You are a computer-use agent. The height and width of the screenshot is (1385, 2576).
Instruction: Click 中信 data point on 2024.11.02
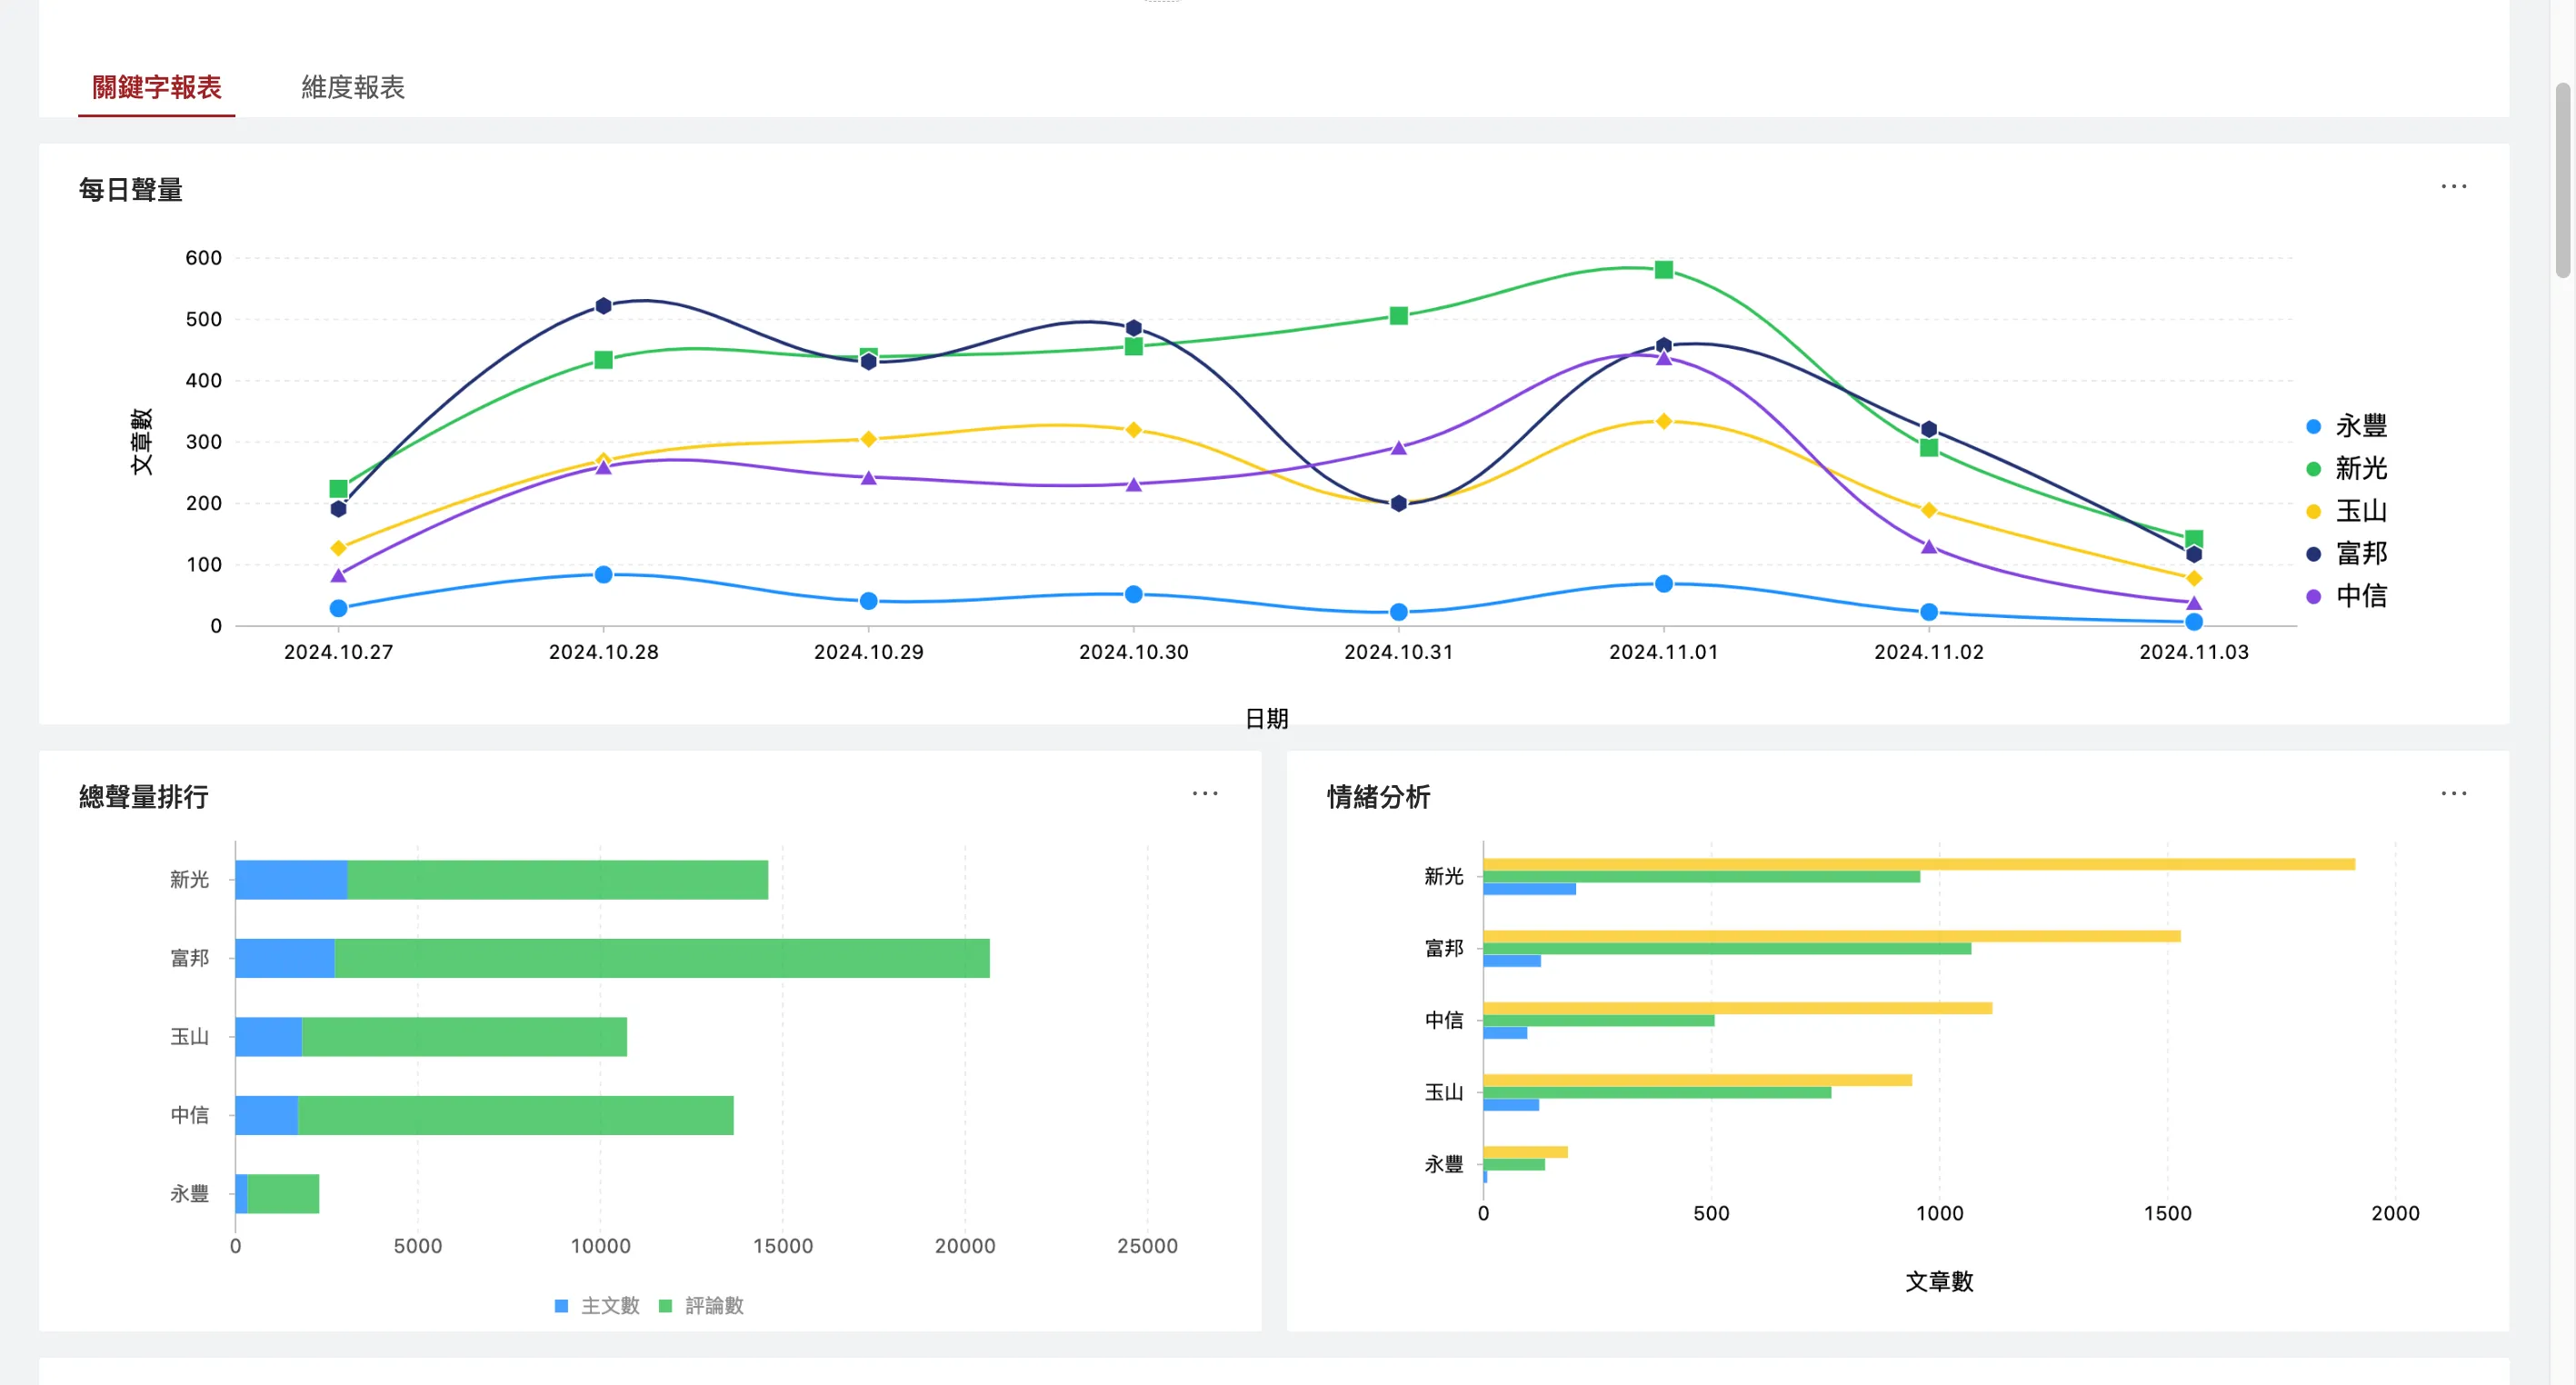tap(1929, 547)
